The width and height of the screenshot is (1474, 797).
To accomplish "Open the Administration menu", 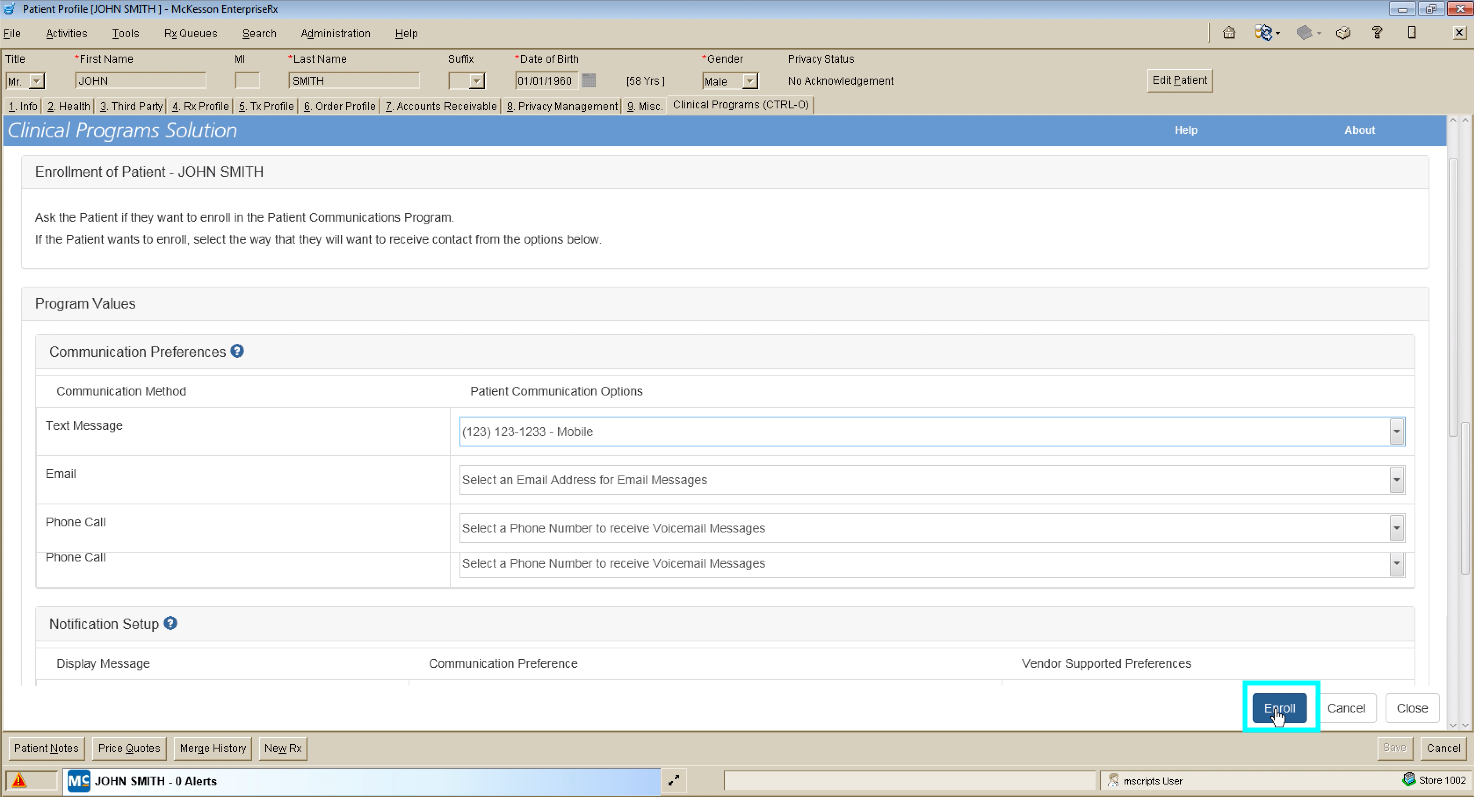I will pyautogui.click(x=336, y=33).
